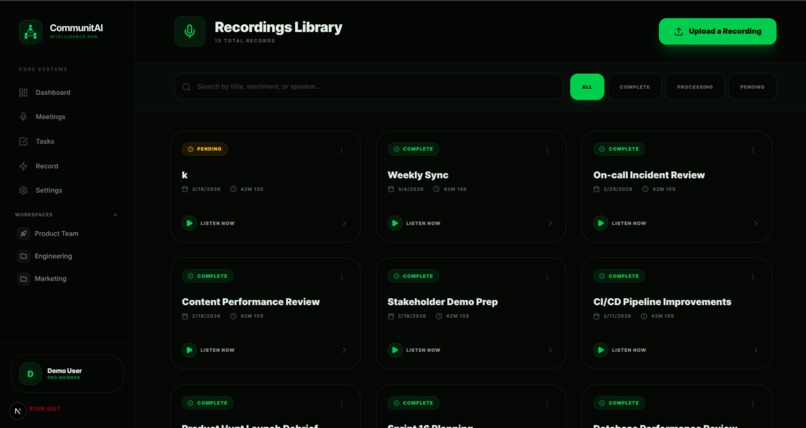Play the recording k

[x=189, y=223]
